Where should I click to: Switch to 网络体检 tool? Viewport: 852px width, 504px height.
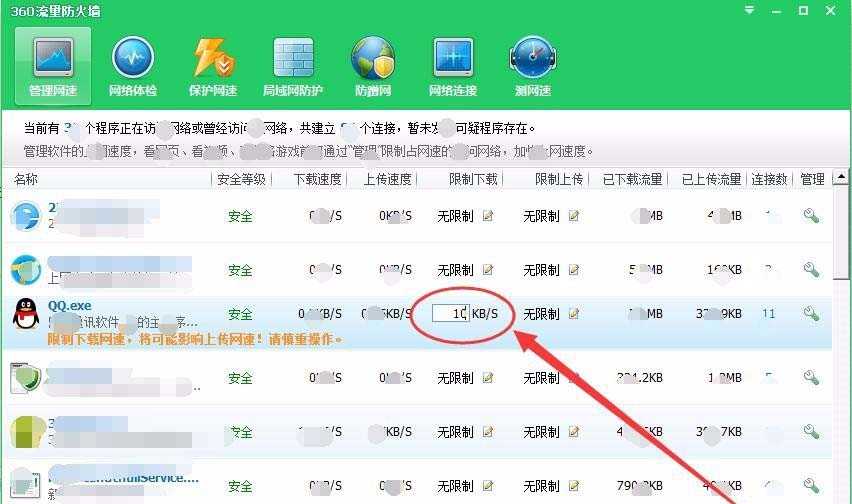tap(133, 66)
